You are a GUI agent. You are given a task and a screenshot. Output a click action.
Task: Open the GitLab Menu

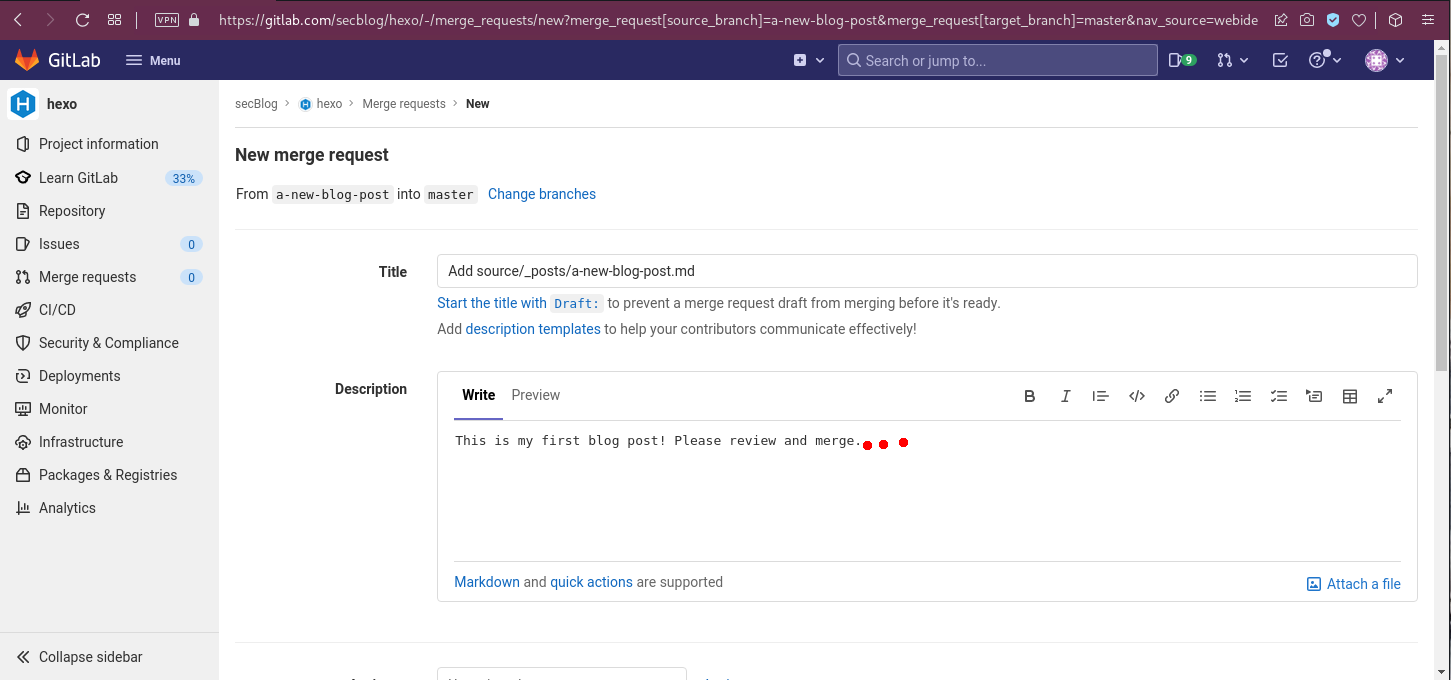tap(153, 60)
